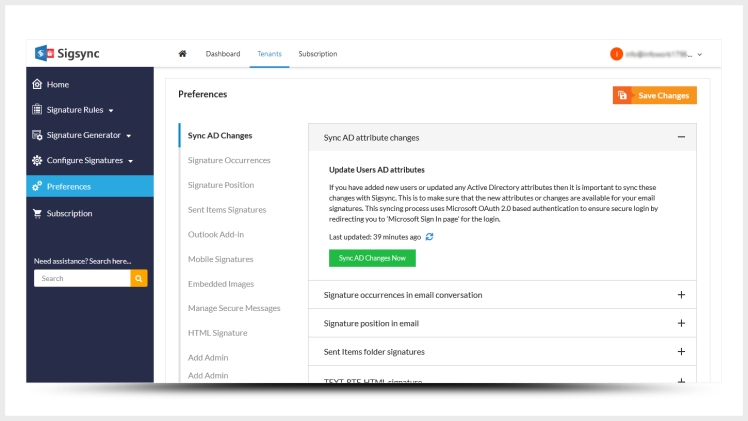Go to Home in the sidebar

[57, 84]
